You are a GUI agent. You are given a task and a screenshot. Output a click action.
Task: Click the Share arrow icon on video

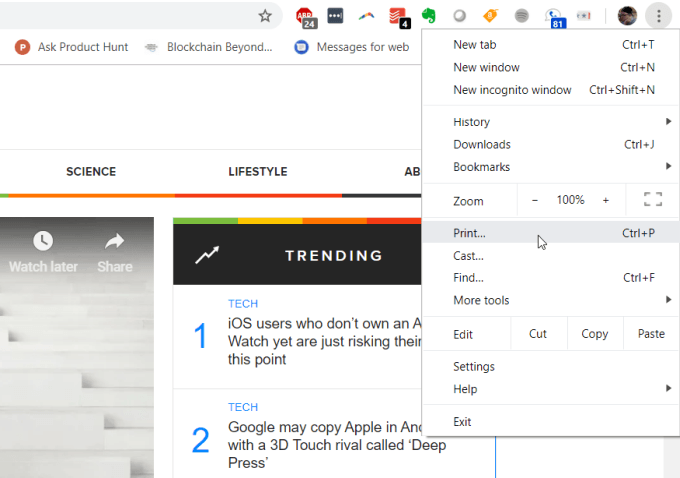click(x=114, y=241)
